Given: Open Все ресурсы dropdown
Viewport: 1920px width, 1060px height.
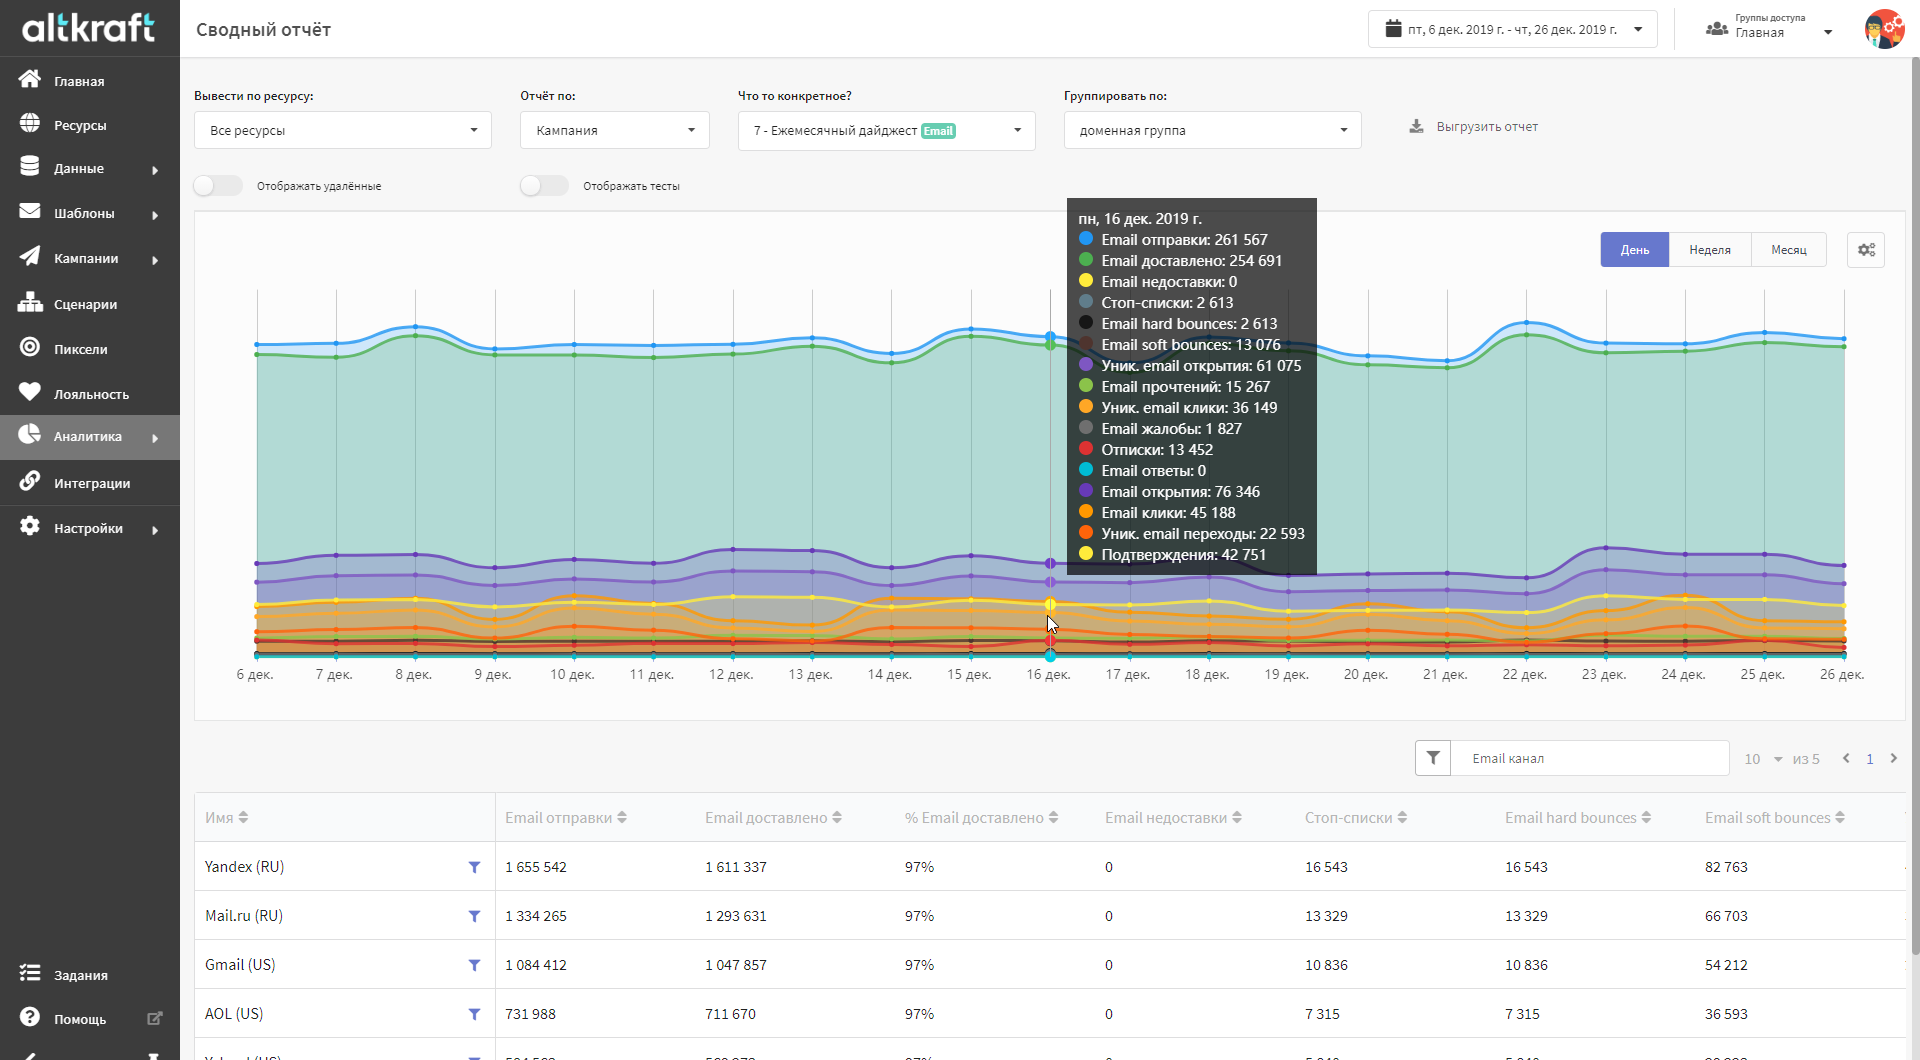Looking at the screenshot, I should pyautogui.click(x=343, y=130).
